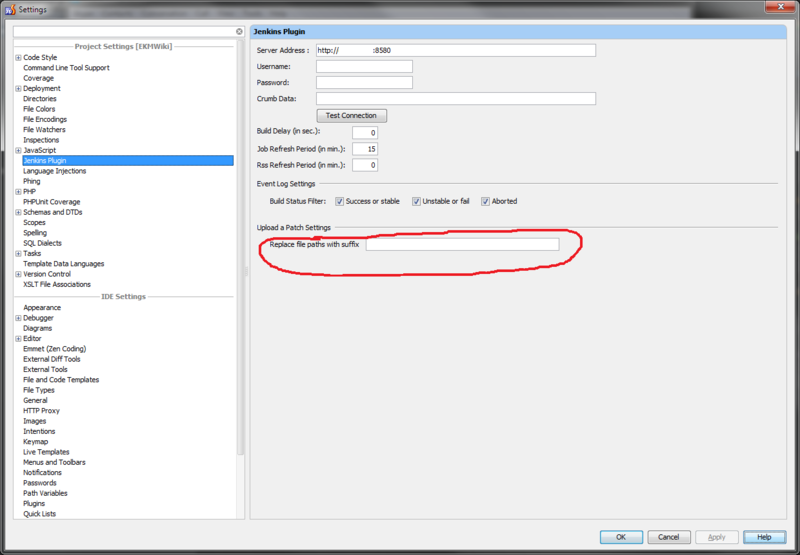
Task: Expand the JavaScript tree node
Action: tap(18, 150)
